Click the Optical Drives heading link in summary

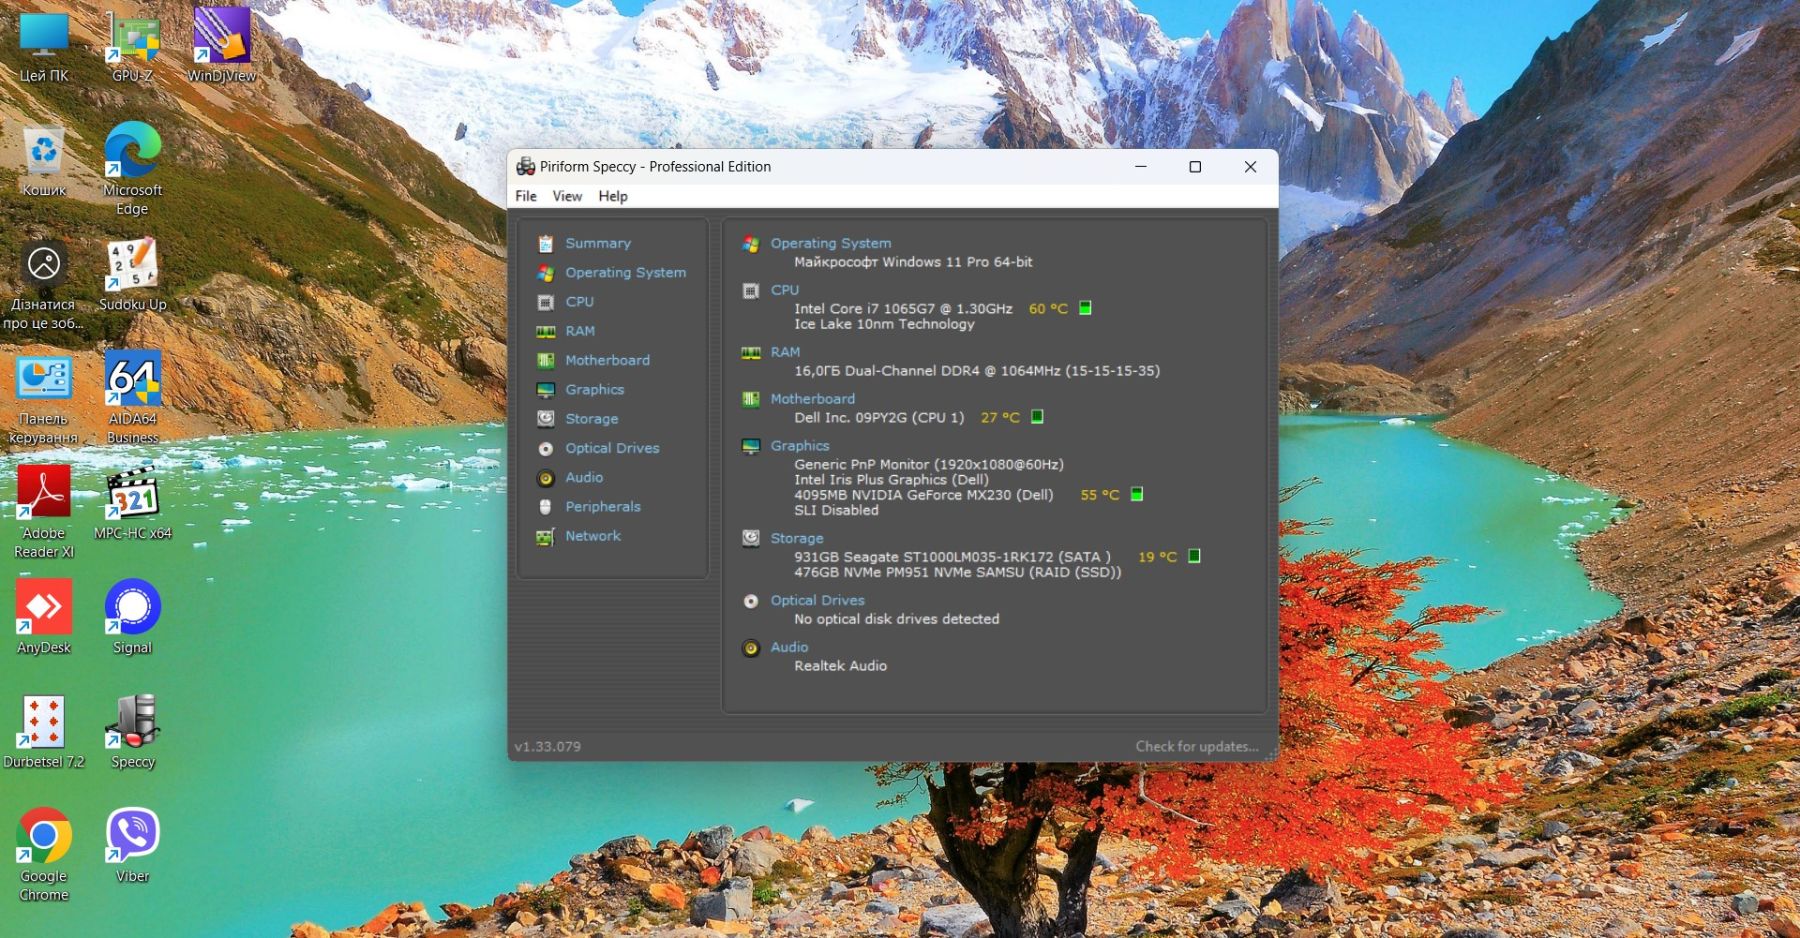pos(817,600)
